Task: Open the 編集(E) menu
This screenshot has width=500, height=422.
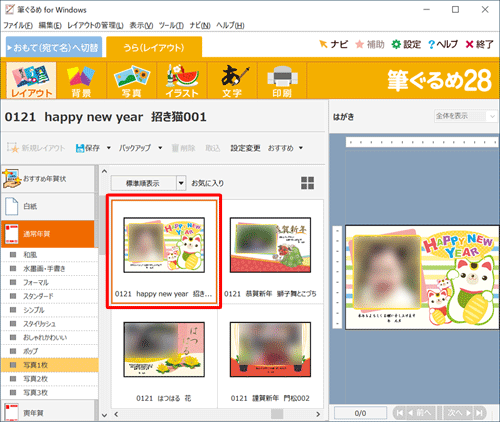Action: tap(50, 25)
